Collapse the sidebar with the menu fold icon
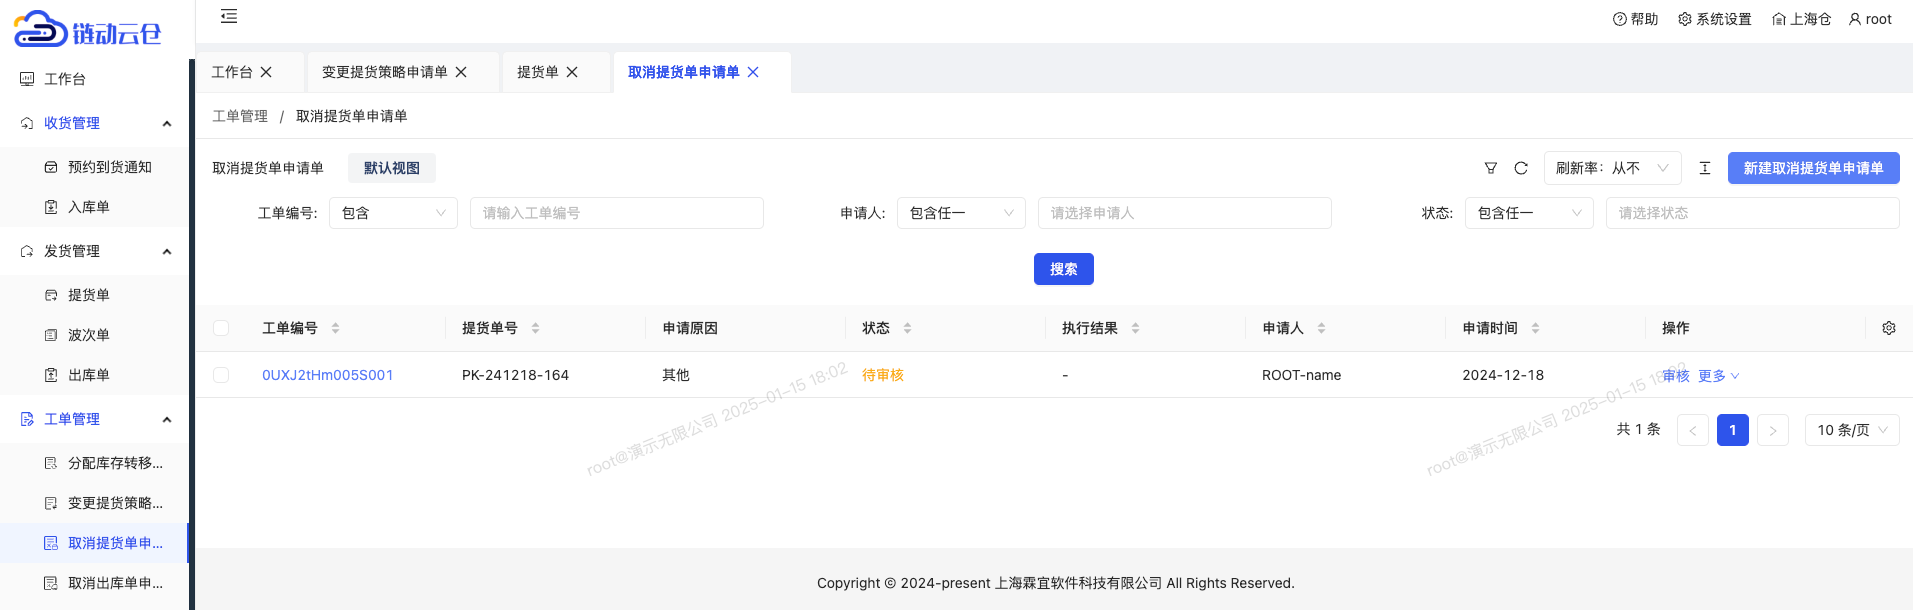Viewport: 1913px width, 610px height. click(x=229, y=16)
